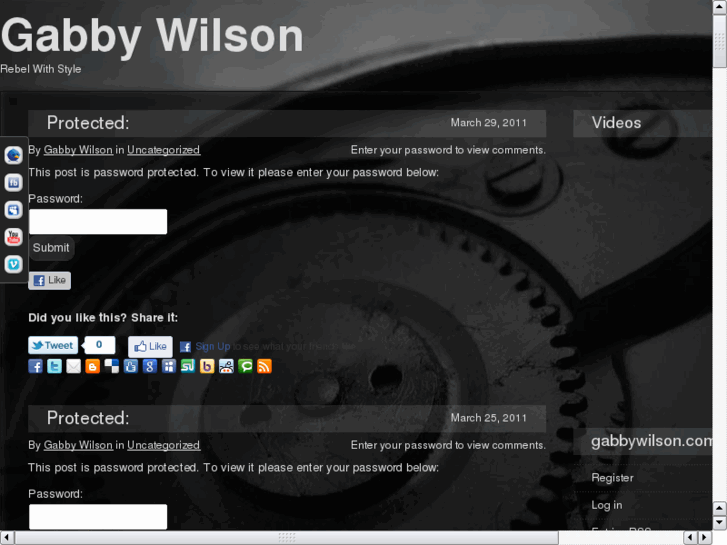This screenshot has height=545, width=727.
Task: Click horizontal scrollbar left arrow at far left
Action: pos(7,538)
